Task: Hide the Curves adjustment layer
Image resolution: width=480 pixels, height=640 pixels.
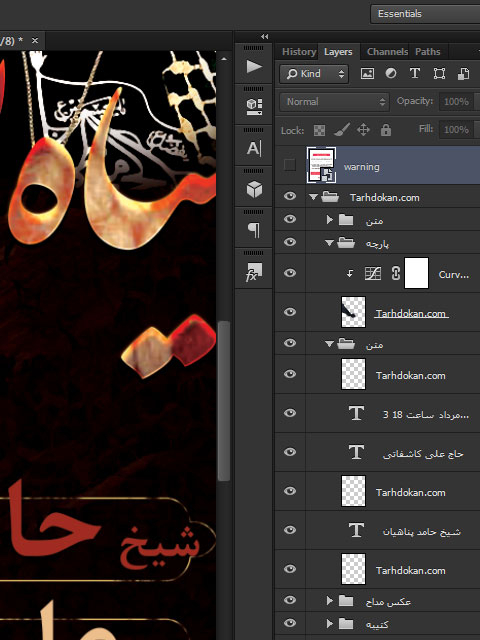Action: (x=290, y=273)
